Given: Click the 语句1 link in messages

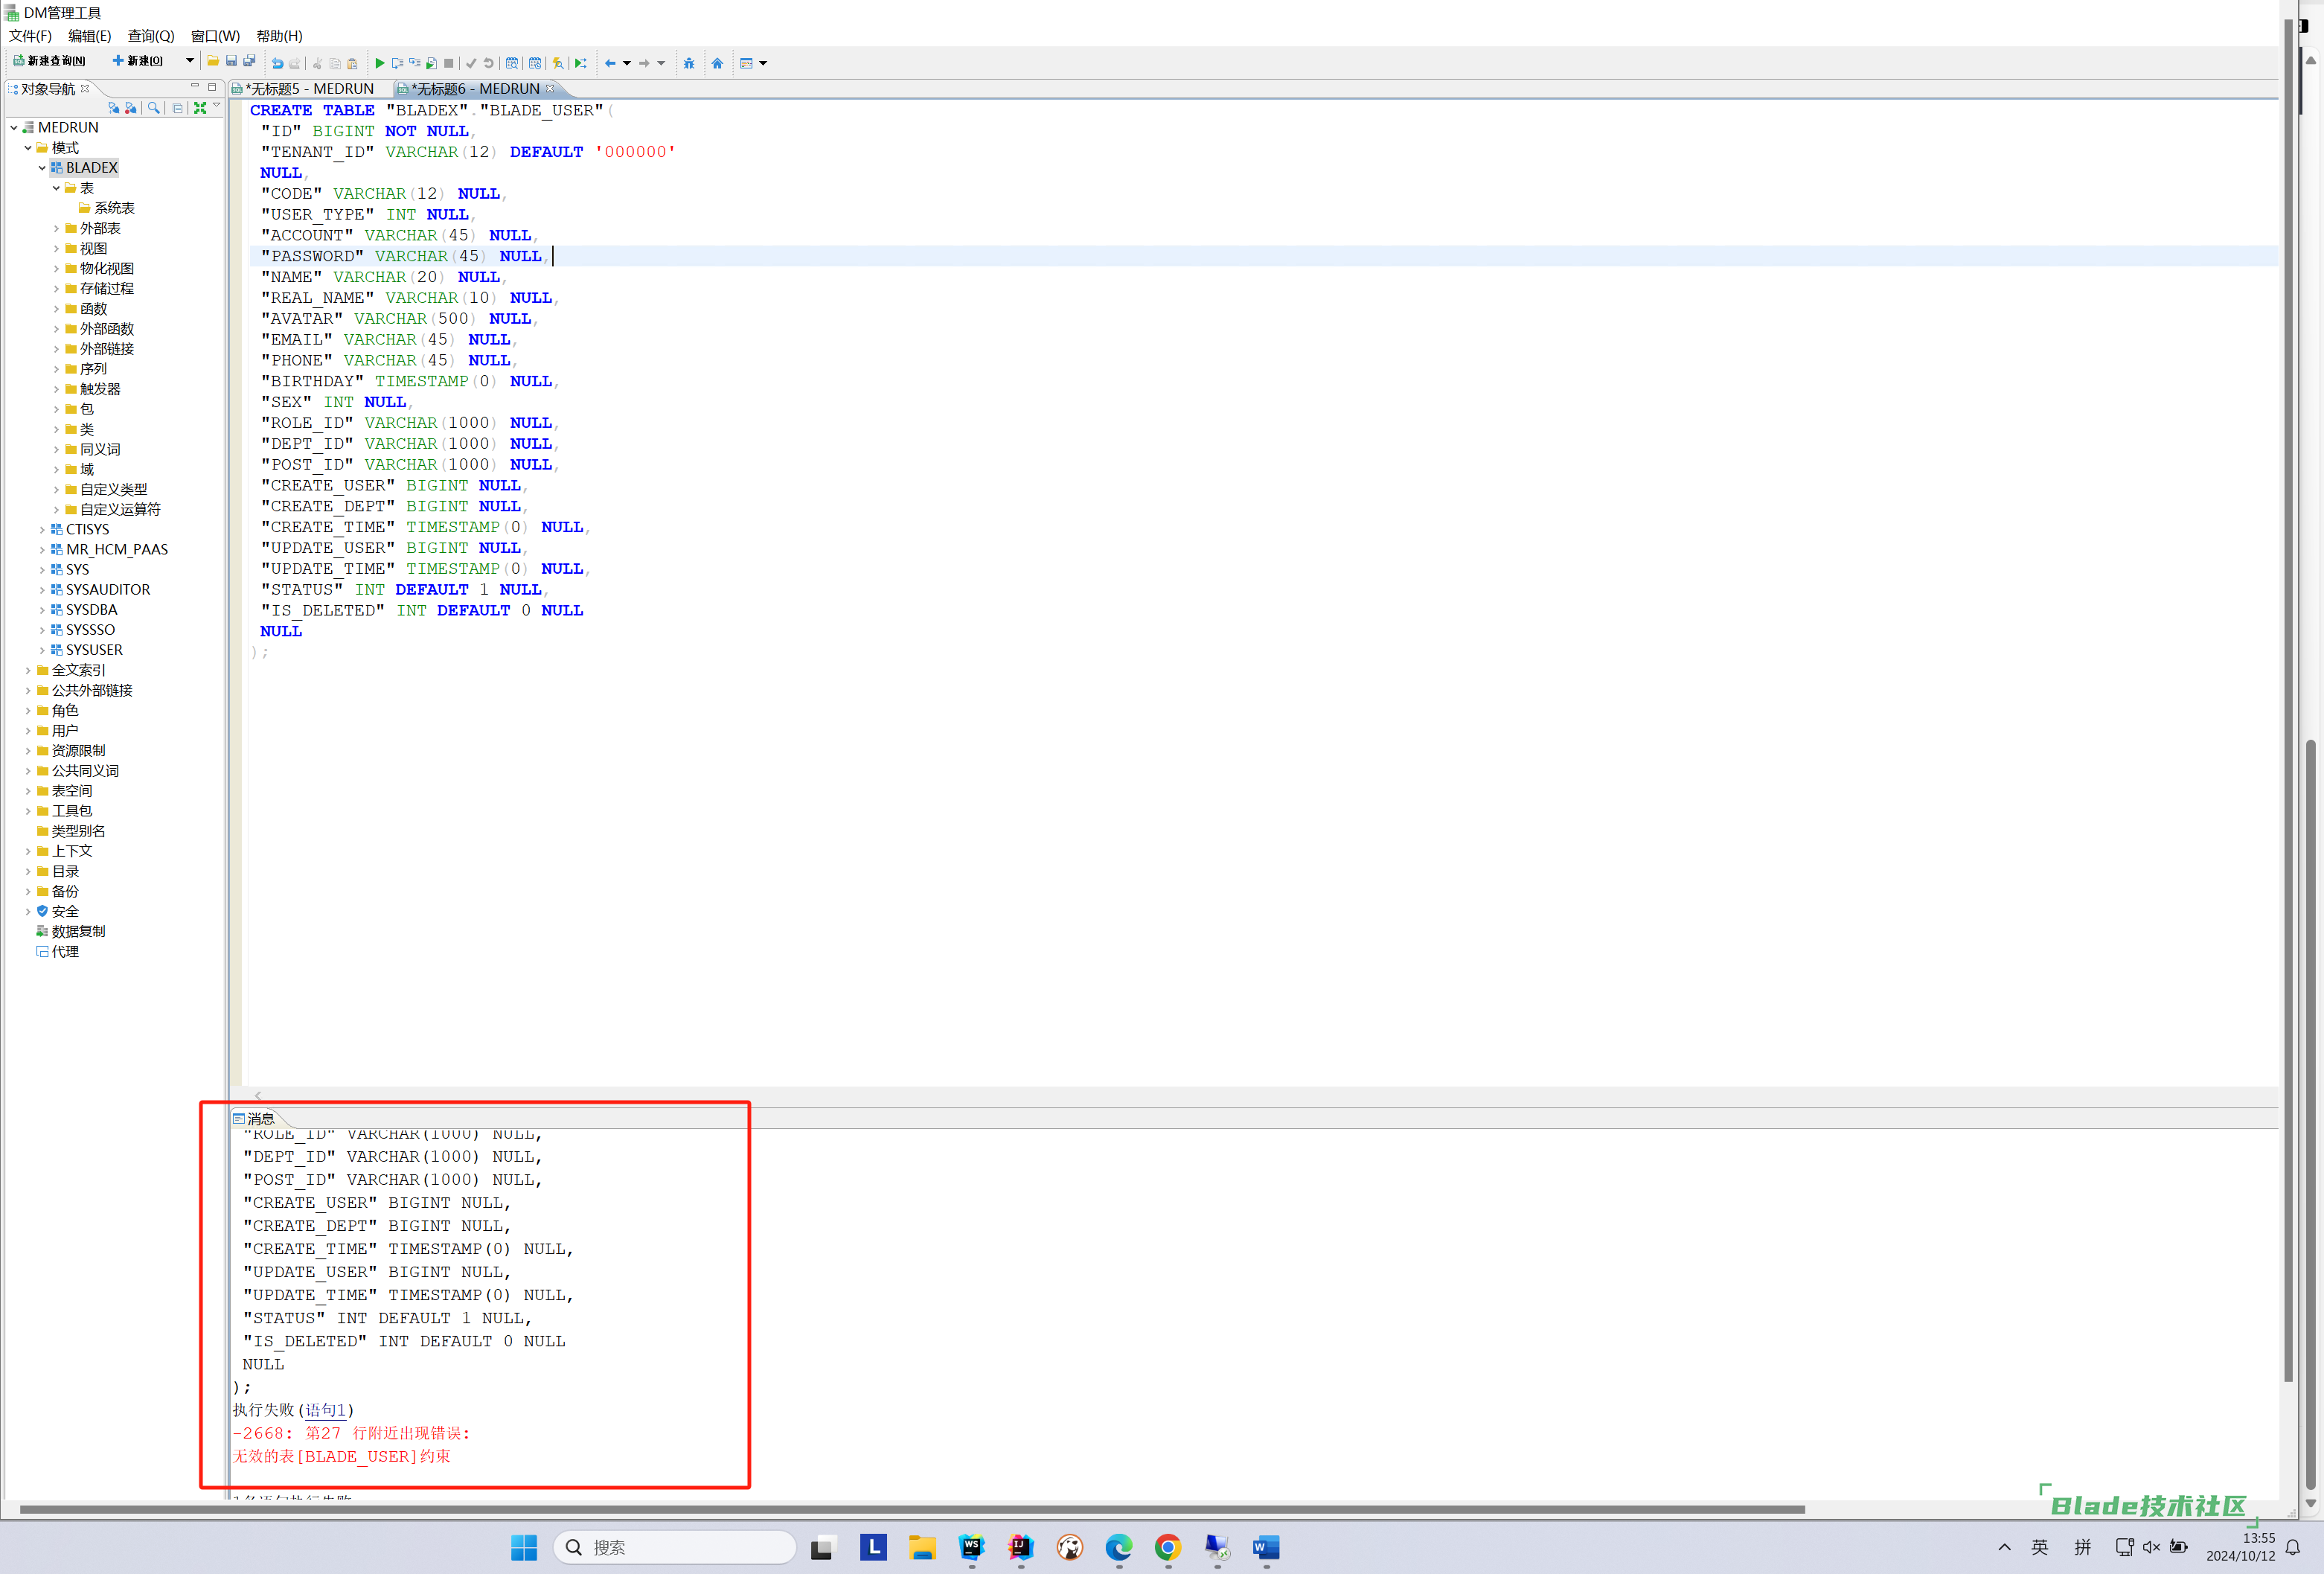Looking at the screenshot, I should coord(325,1410).
